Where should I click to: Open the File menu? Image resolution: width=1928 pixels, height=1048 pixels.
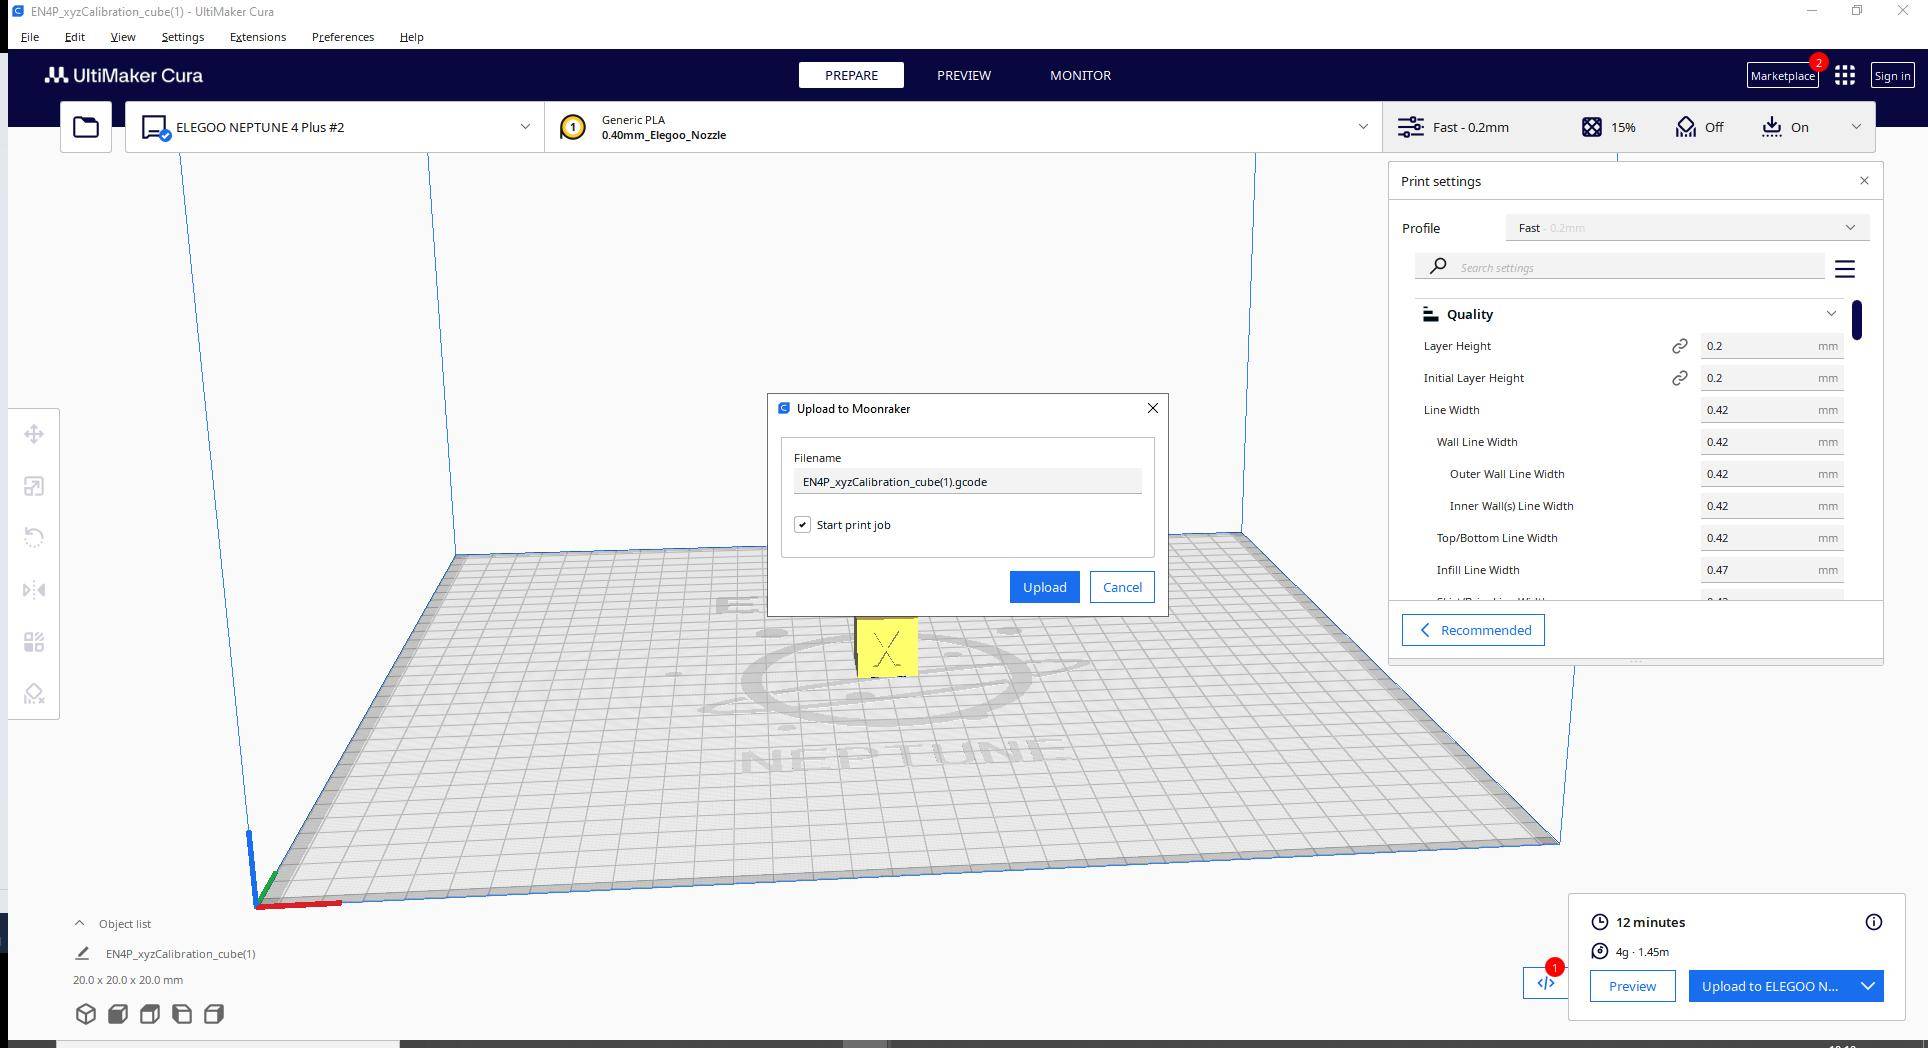[x=30, y=37]
